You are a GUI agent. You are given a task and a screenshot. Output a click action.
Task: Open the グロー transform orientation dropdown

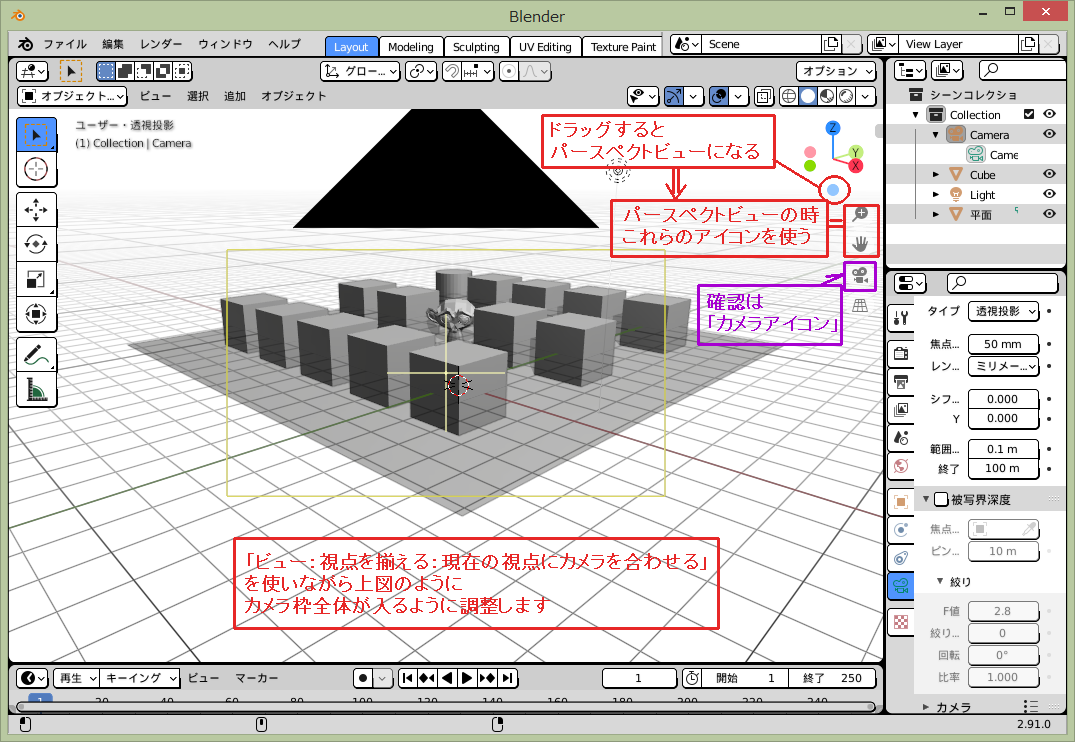pos(360,71)
